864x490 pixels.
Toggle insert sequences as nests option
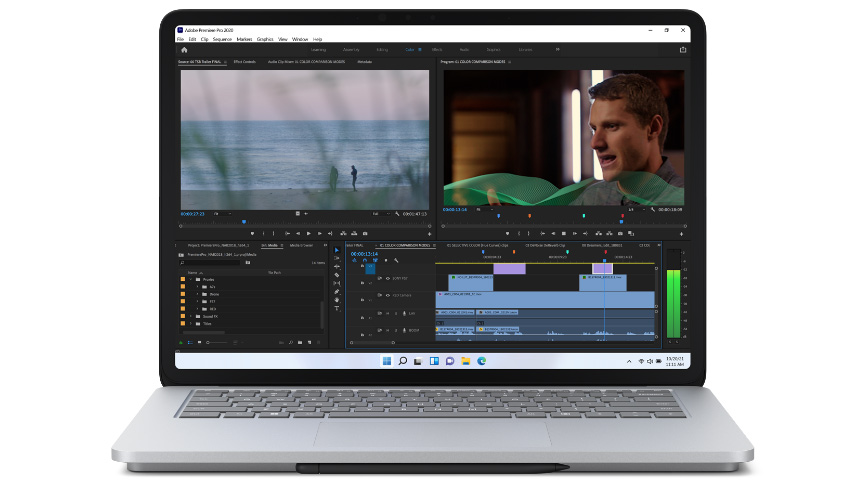pos(354,261)
